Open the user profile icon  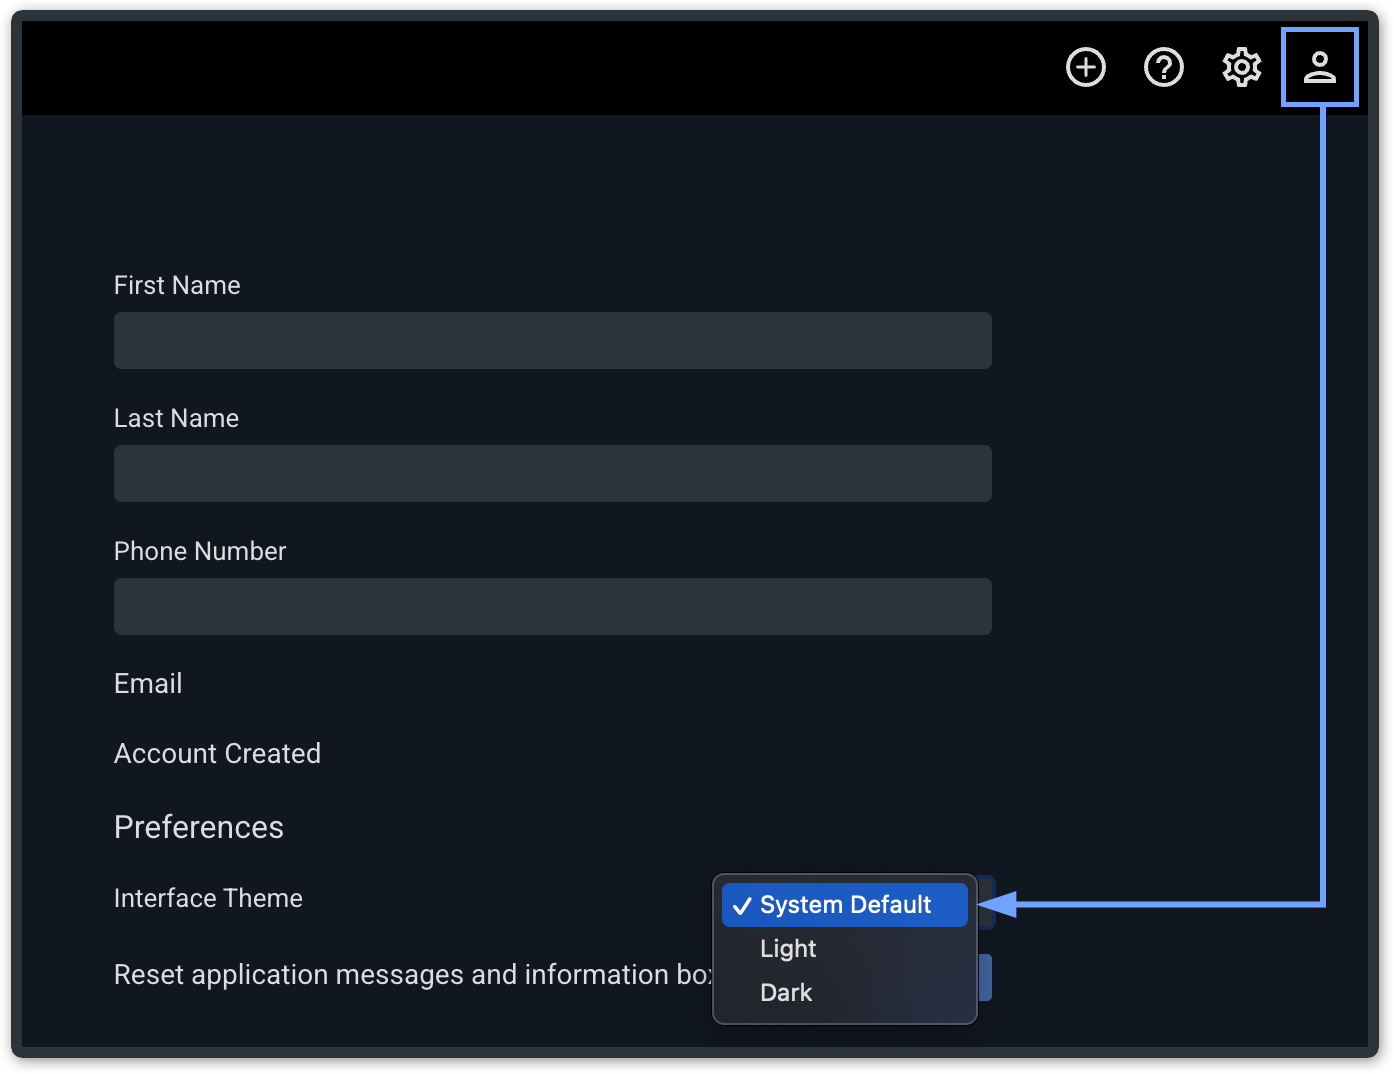click(1319, 68)
